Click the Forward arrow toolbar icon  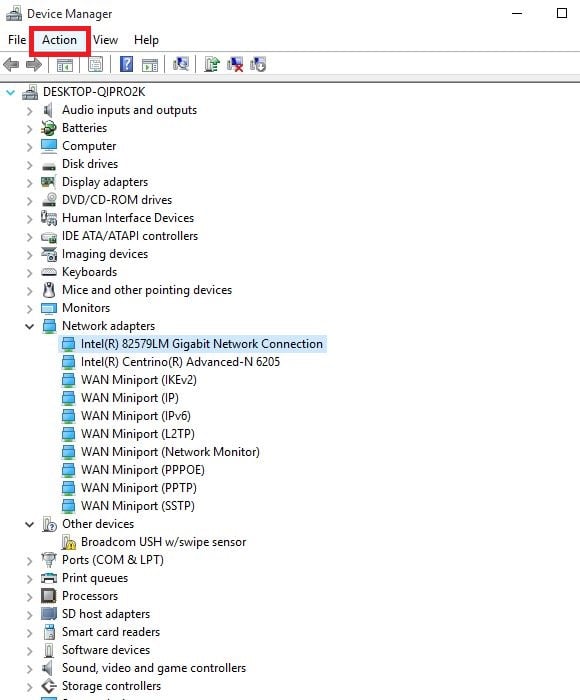click(34, 65)
